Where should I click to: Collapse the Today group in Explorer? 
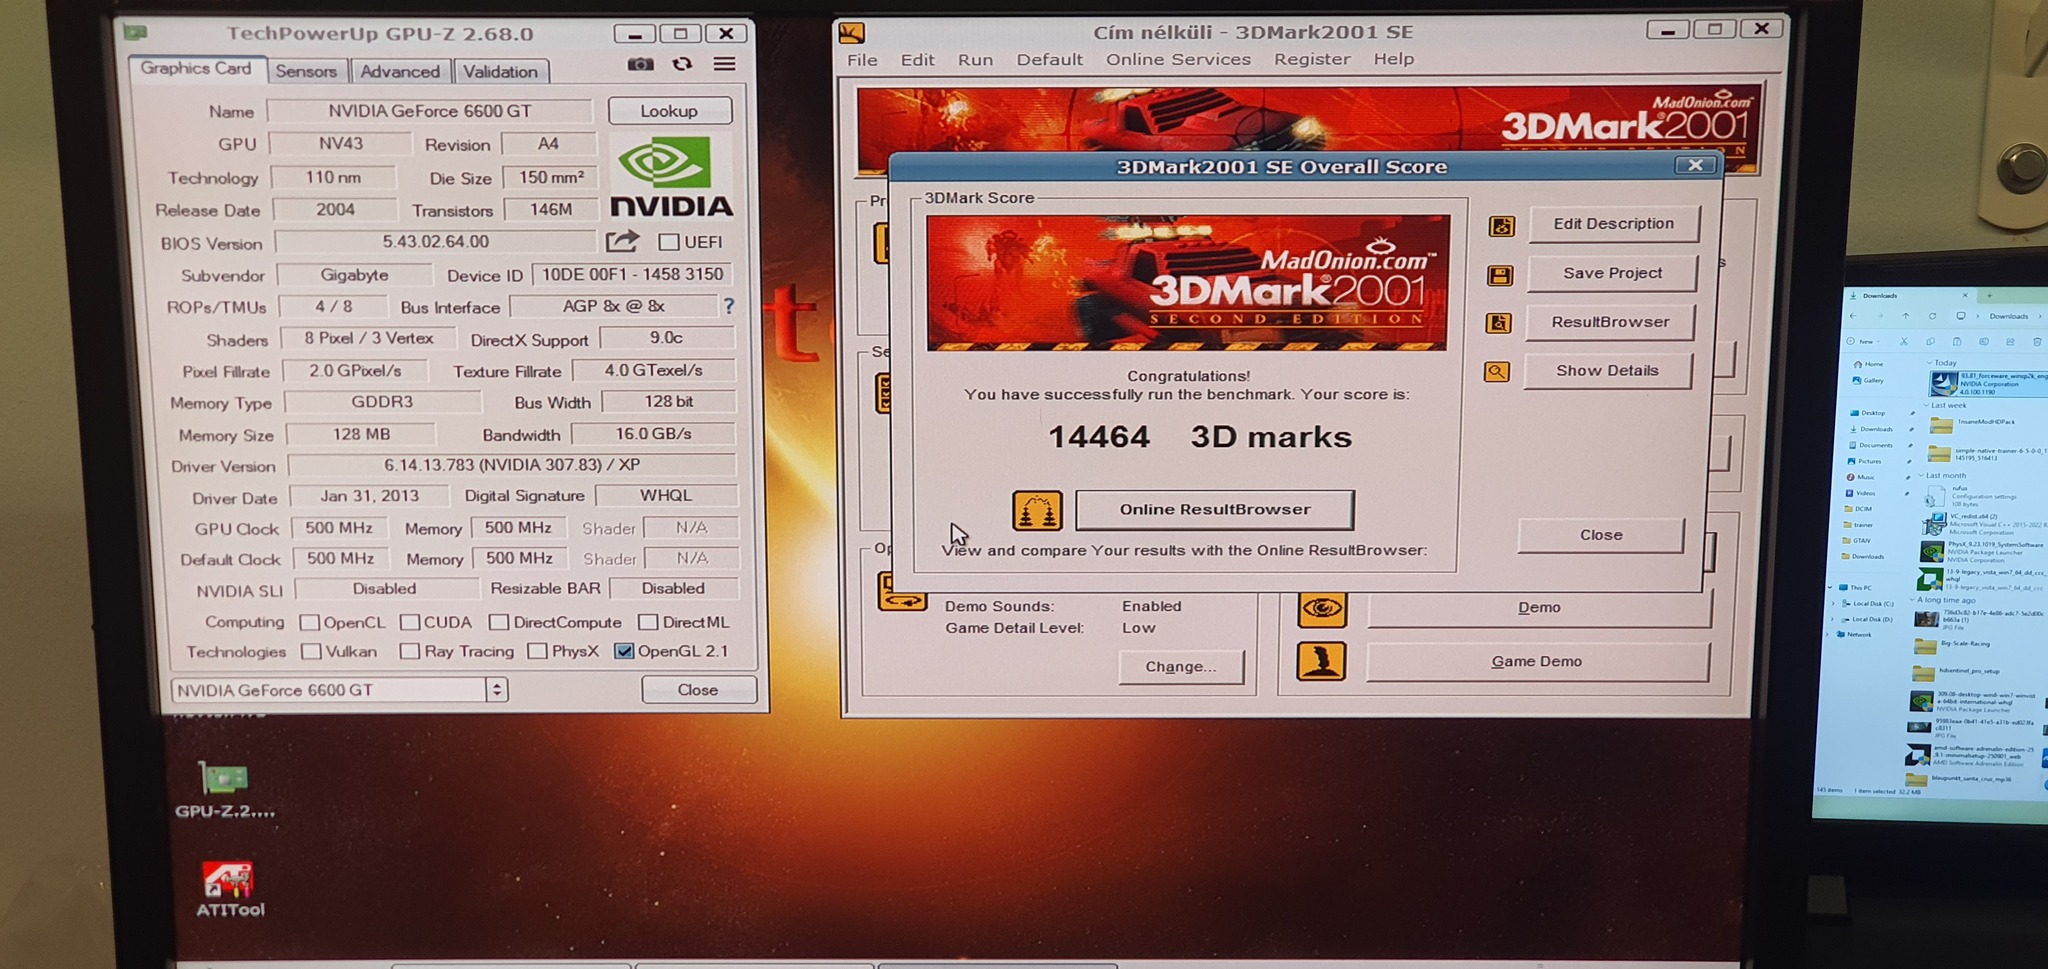pos(1928,362)
